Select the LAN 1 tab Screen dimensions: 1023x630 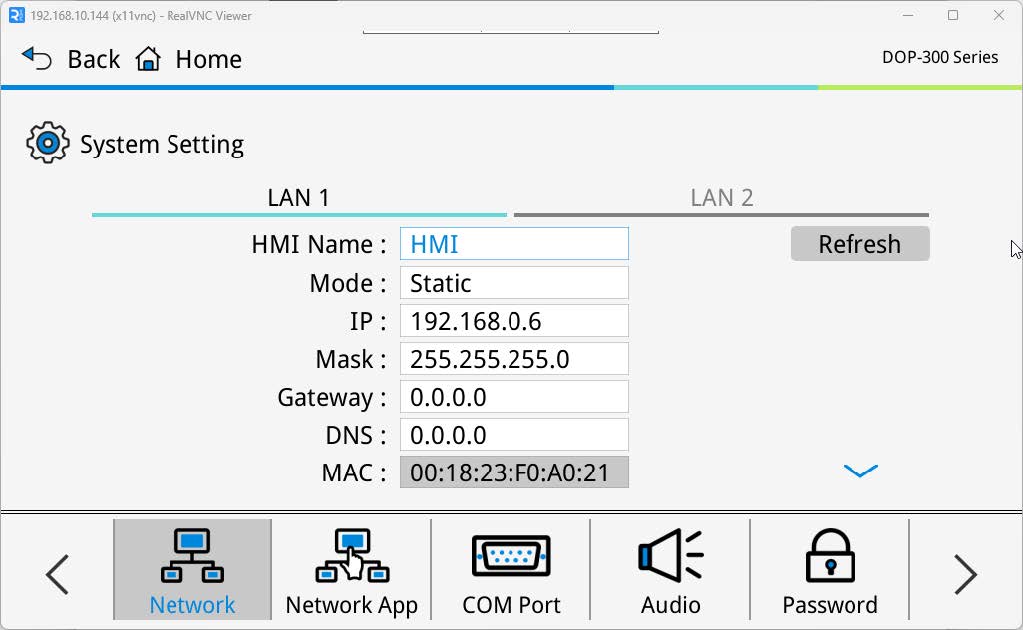tap(298, 197)
